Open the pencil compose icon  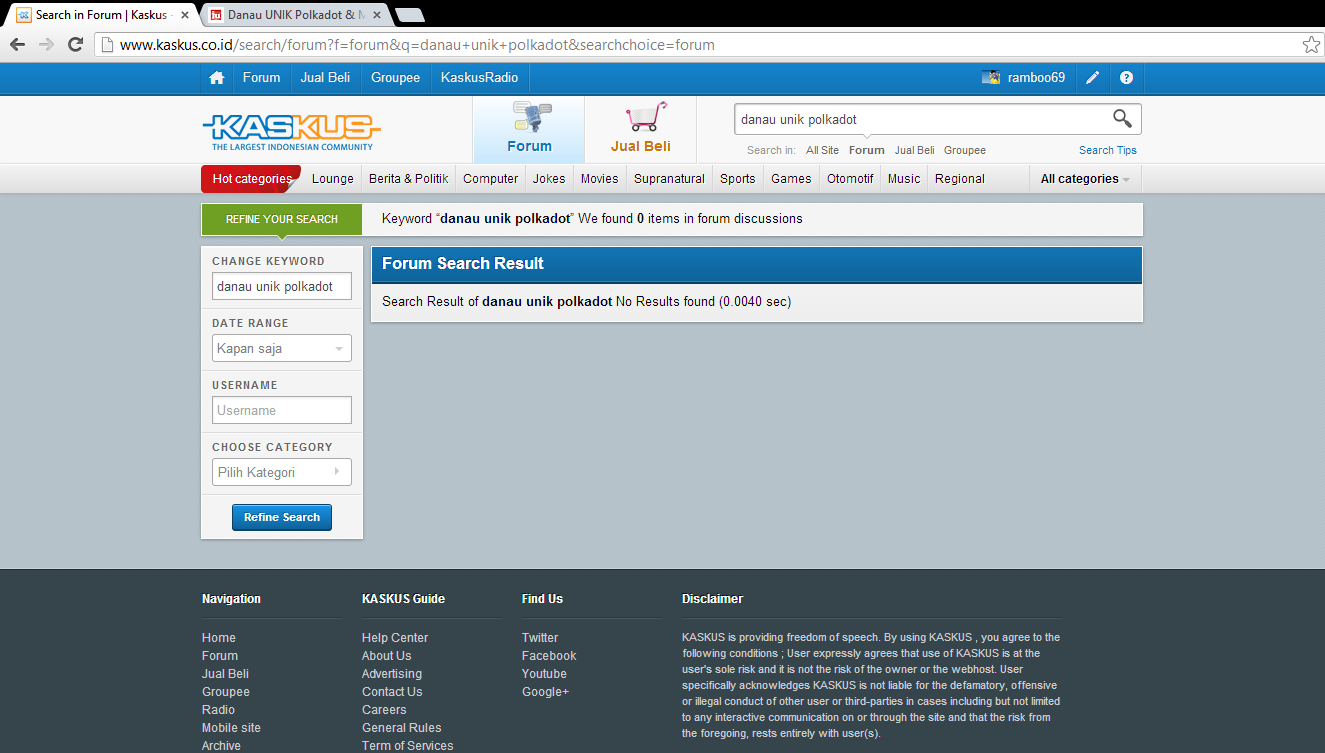click(1093, 78)
